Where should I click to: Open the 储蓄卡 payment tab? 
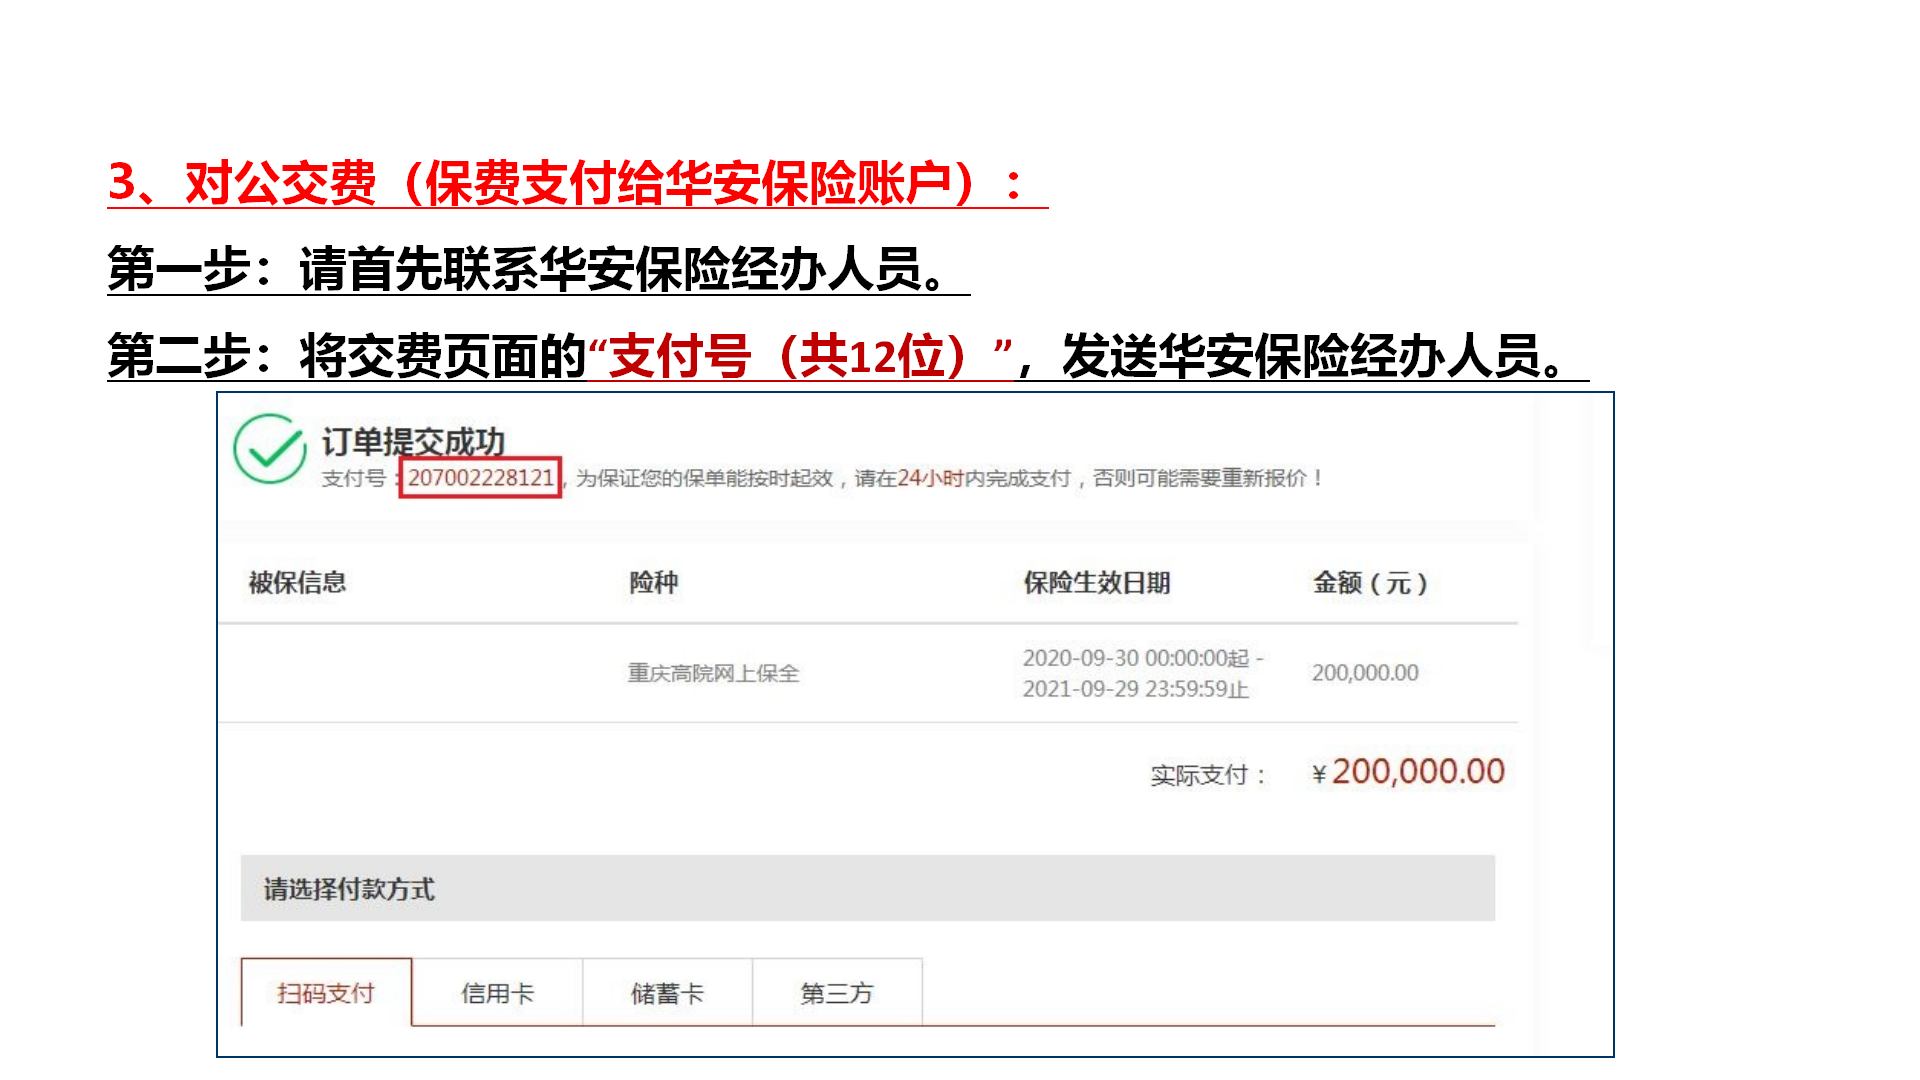tap(667, 993)
